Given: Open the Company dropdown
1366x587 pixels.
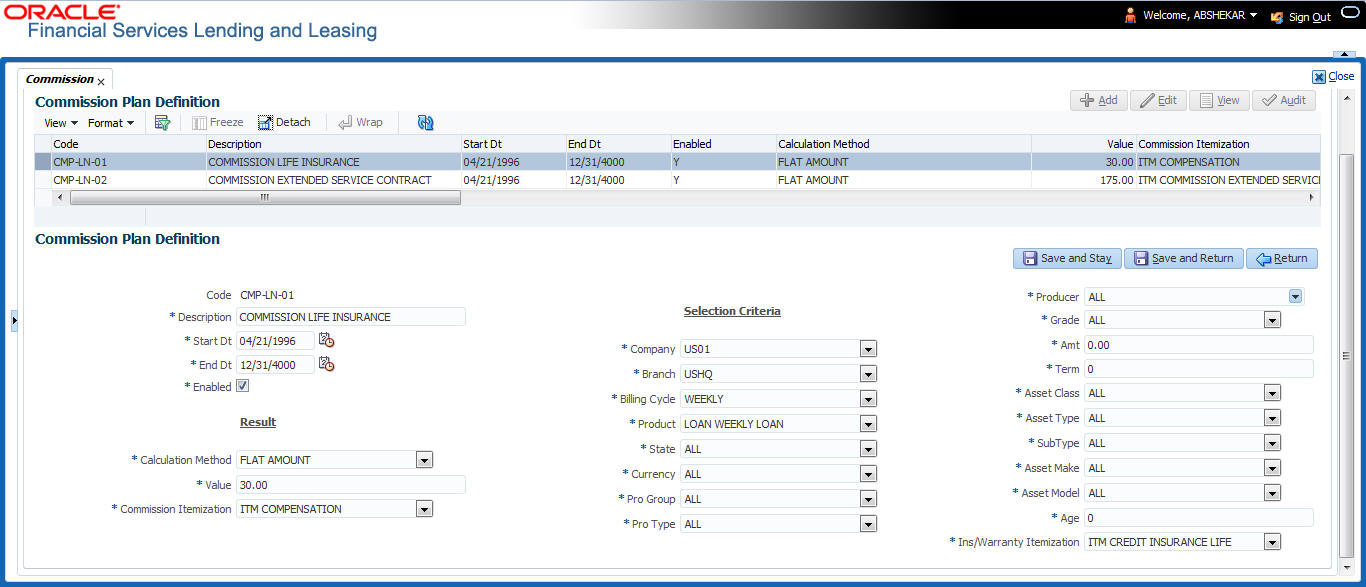Looking at the screenshot, I should [x=868, y=349].
